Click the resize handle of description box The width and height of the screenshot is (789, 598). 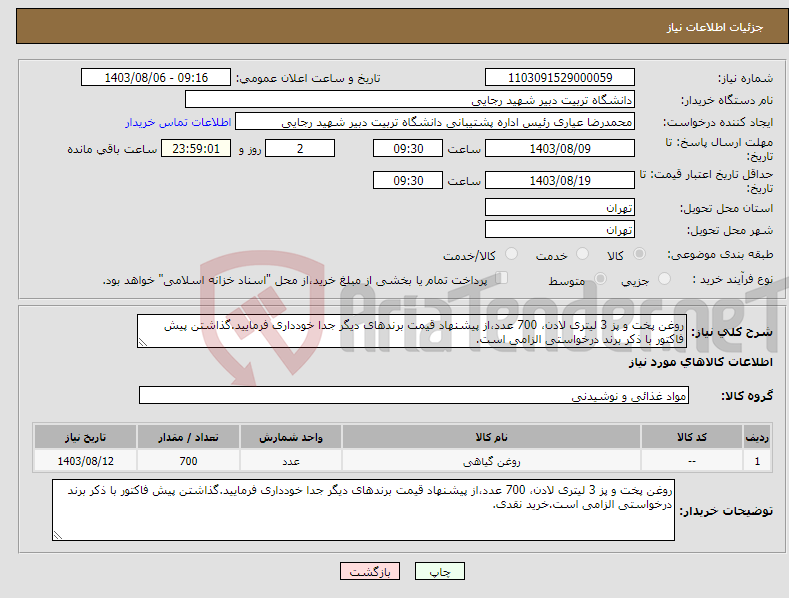(143, 342)
